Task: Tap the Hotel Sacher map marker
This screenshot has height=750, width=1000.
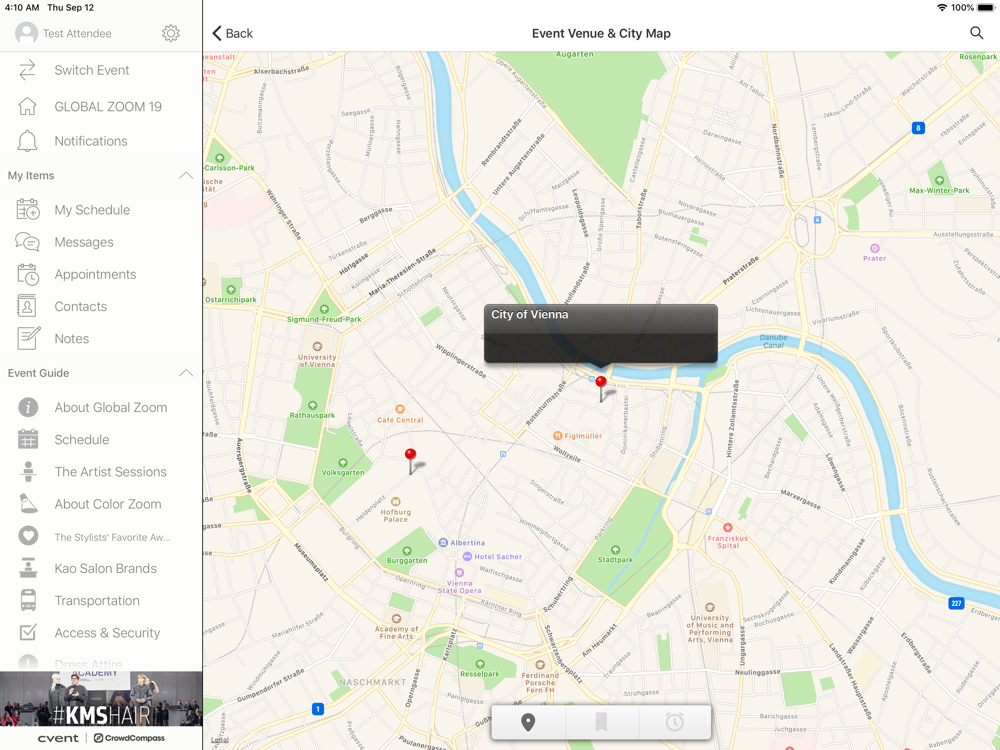Action: (492, 557)
